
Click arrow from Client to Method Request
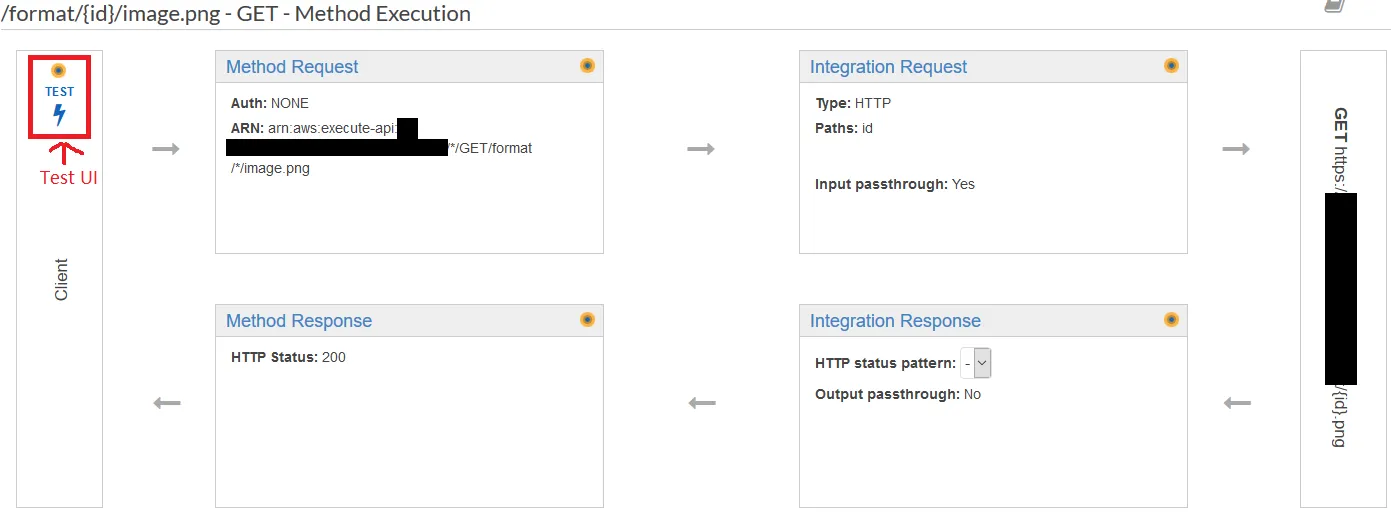(165, 149)
